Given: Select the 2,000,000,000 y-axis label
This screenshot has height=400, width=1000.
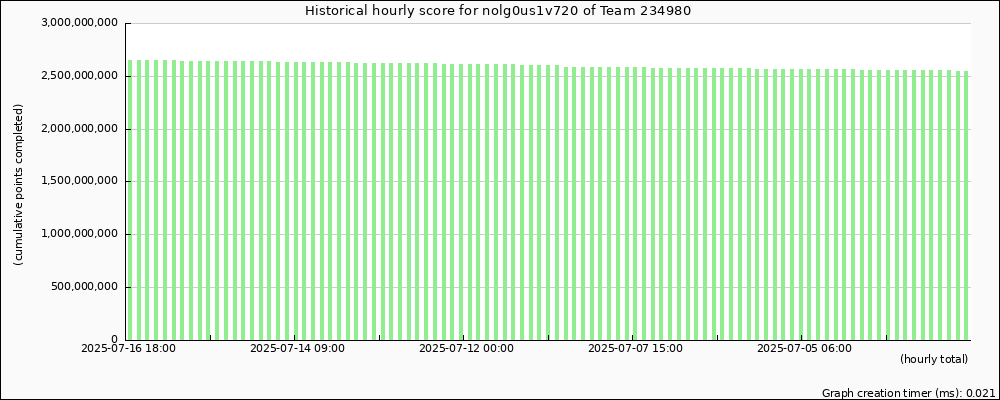Looking at the screenshot, I should click(x=80, y=129).
